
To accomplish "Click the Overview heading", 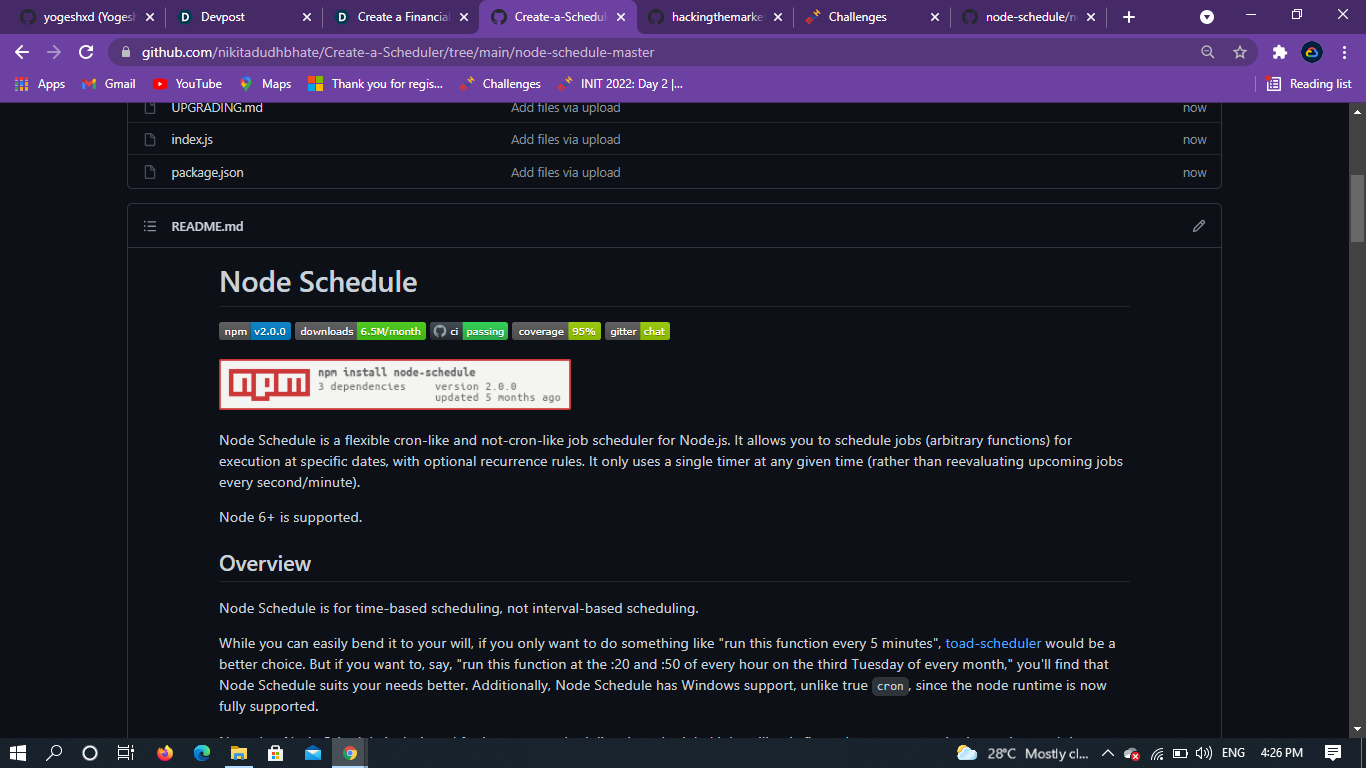I will click(265, 563).
